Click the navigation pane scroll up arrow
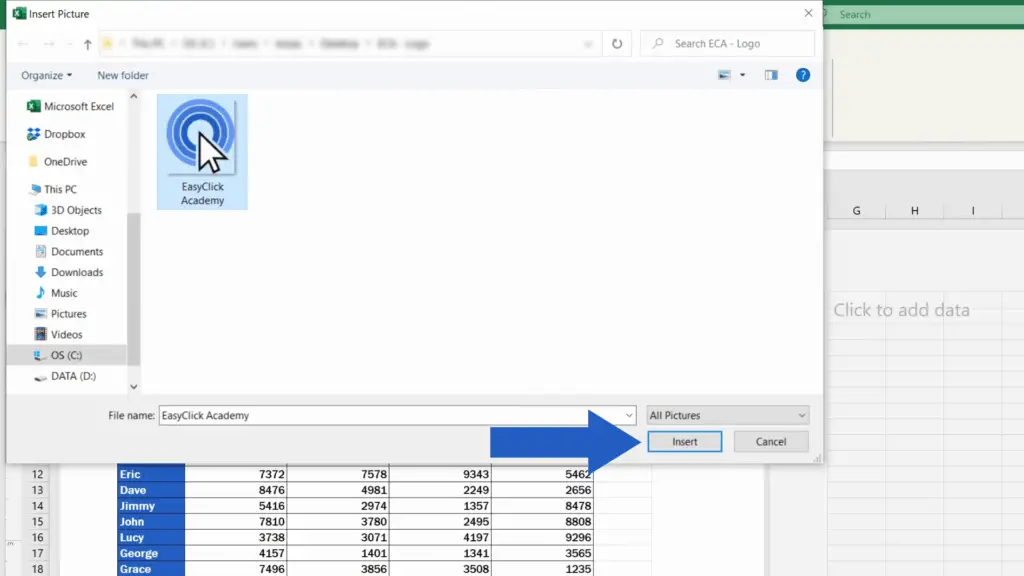Screen dimensions: 1024x576 (133, 96)
